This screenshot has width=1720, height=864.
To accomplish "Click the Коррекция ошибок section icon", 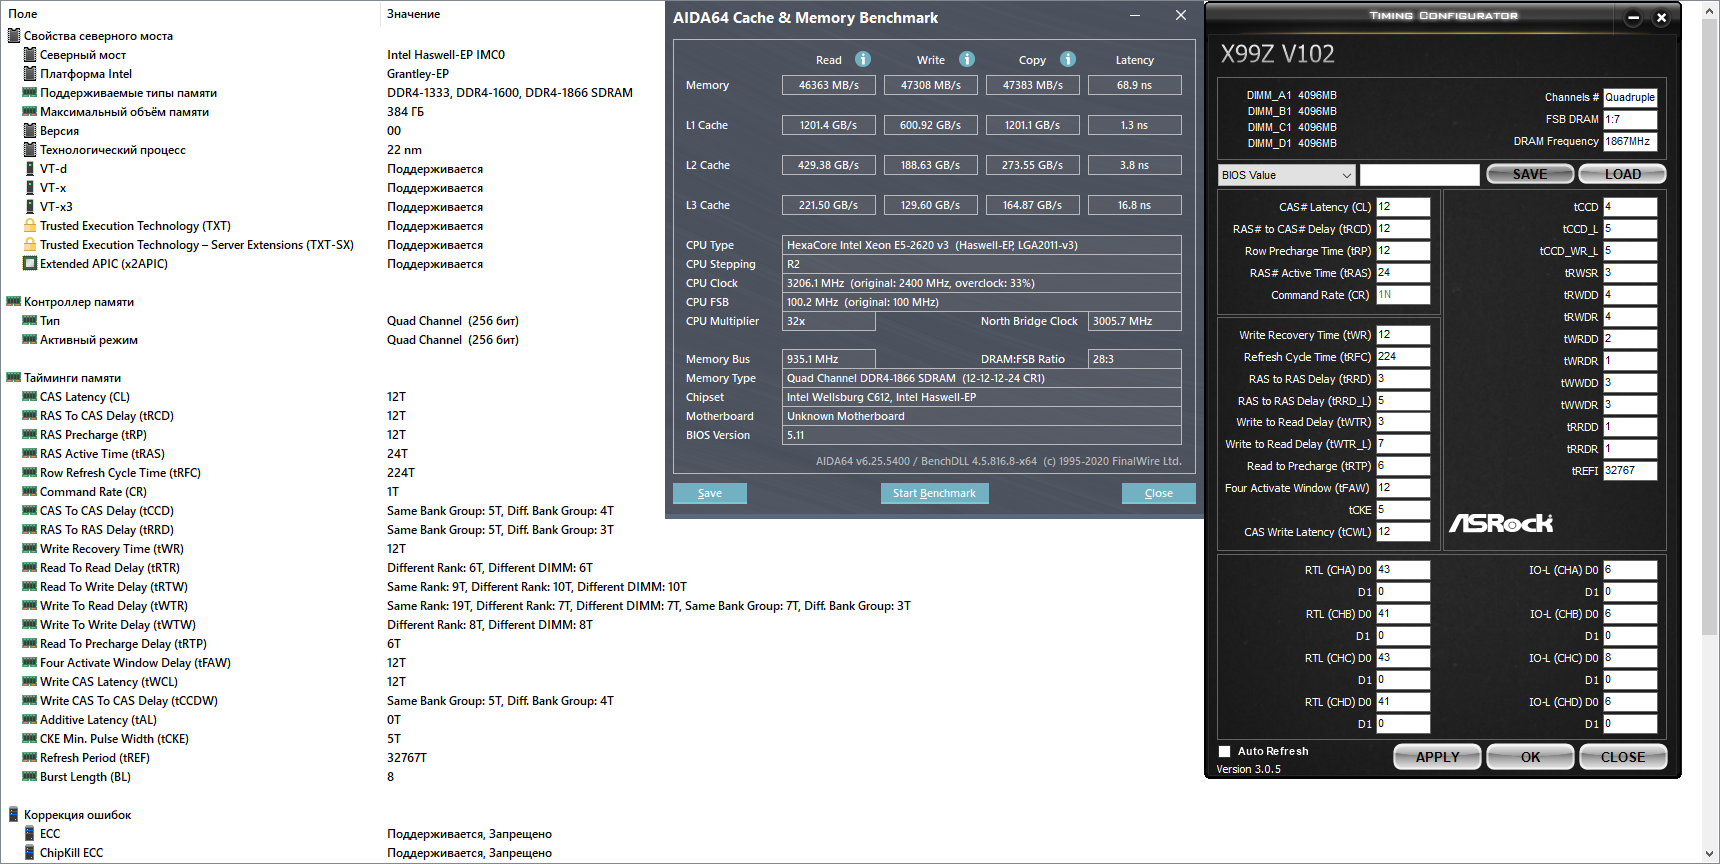I will pyautogui.click(x=14, y=815).
